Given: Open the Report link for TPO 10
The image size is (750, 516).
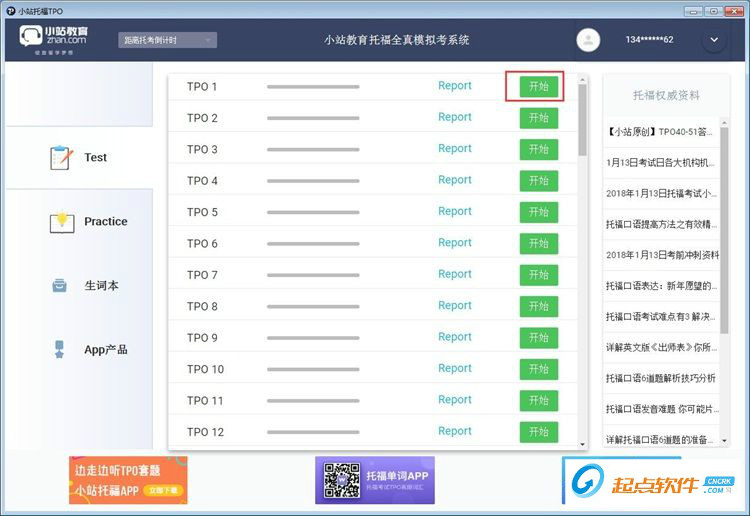Looking at the screenshot, I should [x=455, y=368].
